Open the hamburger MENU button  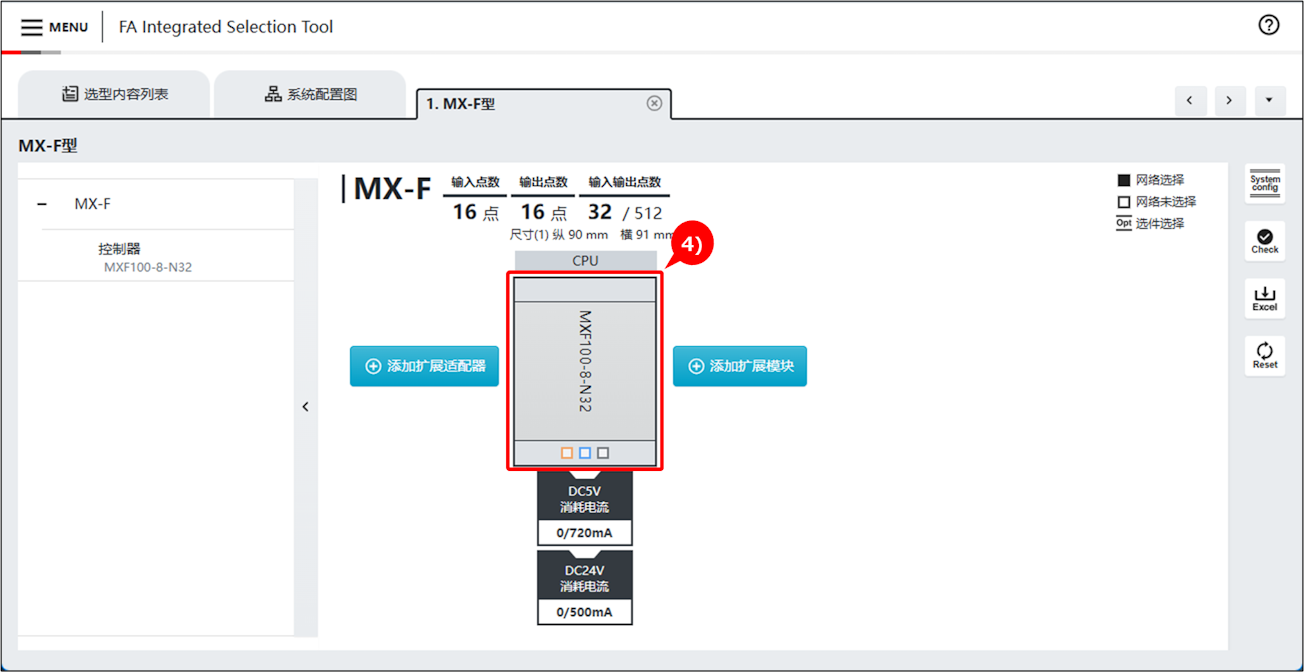tap(54, 27)
